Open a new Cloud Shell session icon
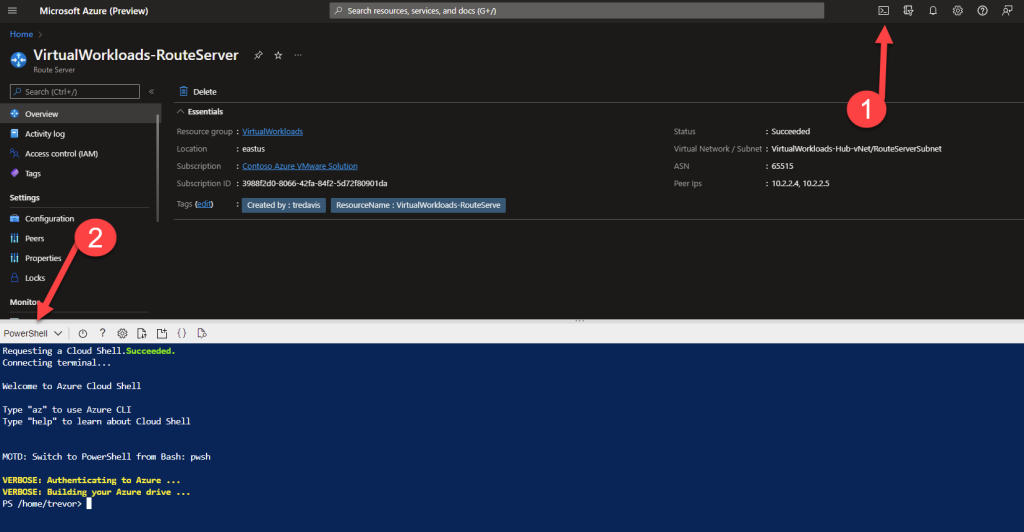 162,333
